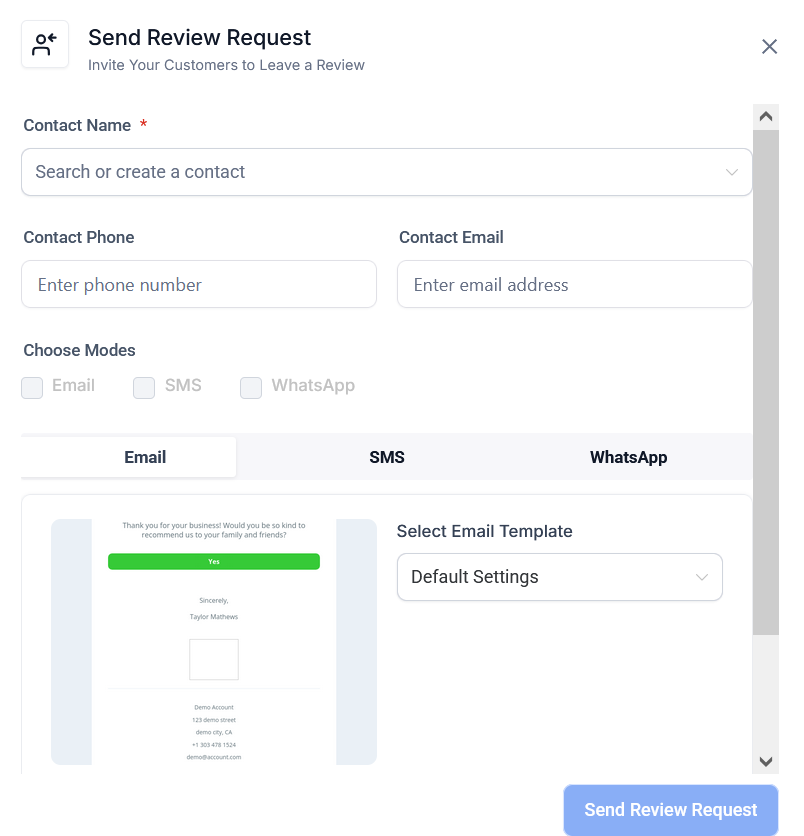
Task: Check the WhatsApp mode checkbox
Action: [251, 387]
